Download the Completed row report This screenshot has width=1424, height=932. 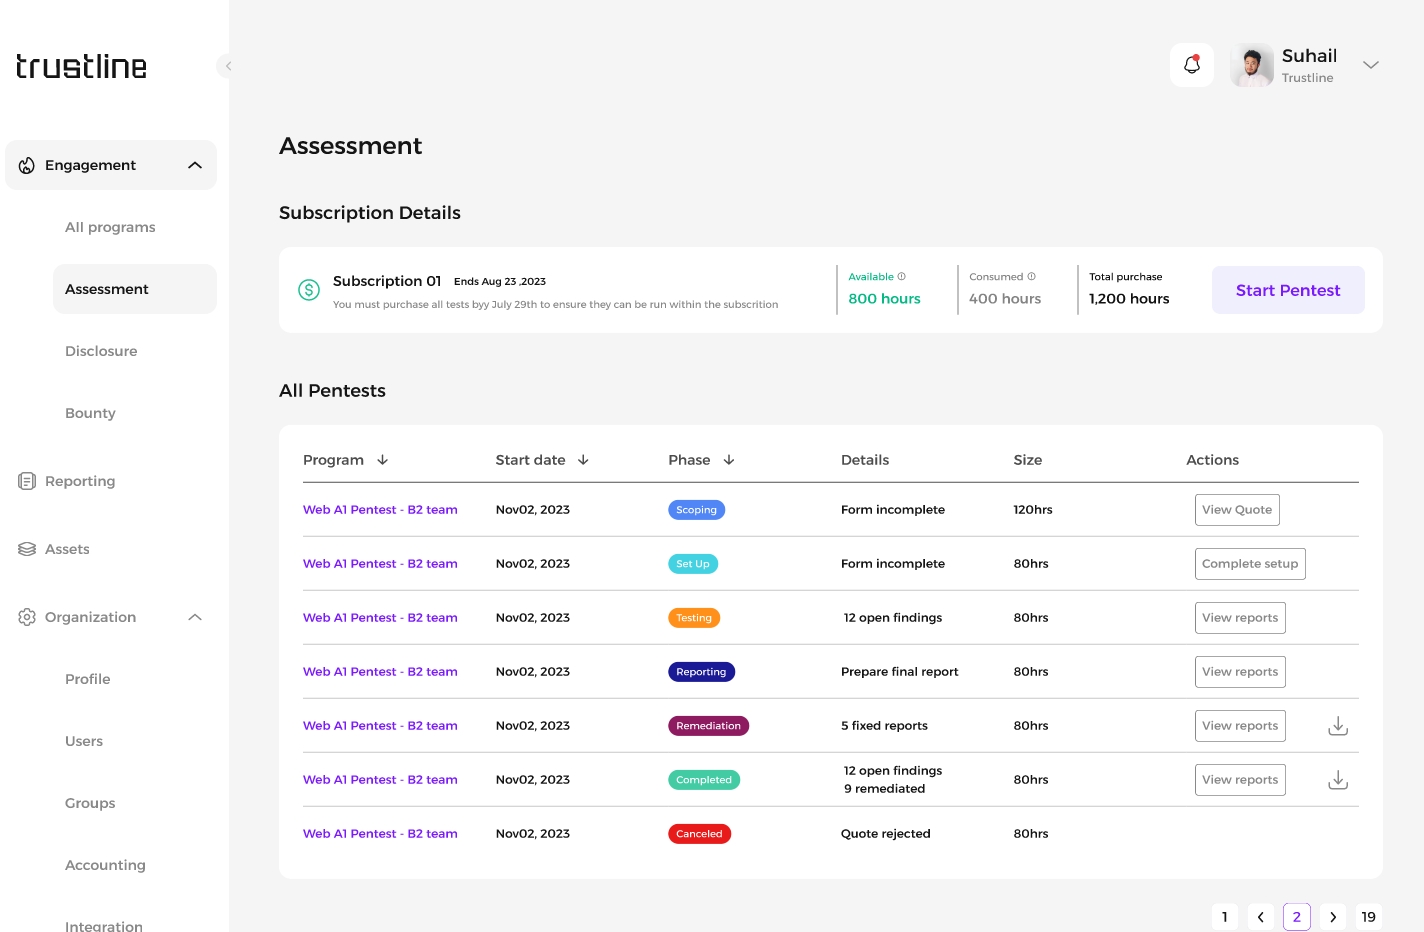click(1337, 780)
